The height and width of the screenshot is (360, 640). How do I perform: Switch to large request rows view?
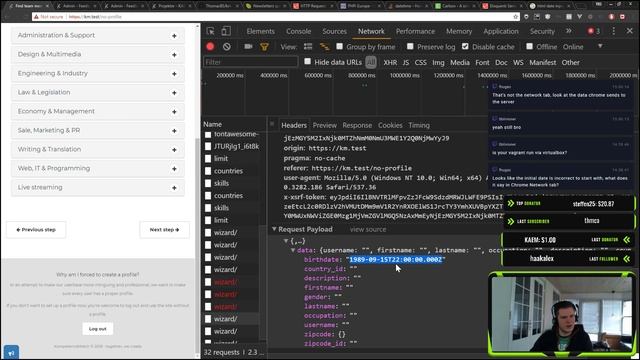pyautogui.click(x=308, y=47)
